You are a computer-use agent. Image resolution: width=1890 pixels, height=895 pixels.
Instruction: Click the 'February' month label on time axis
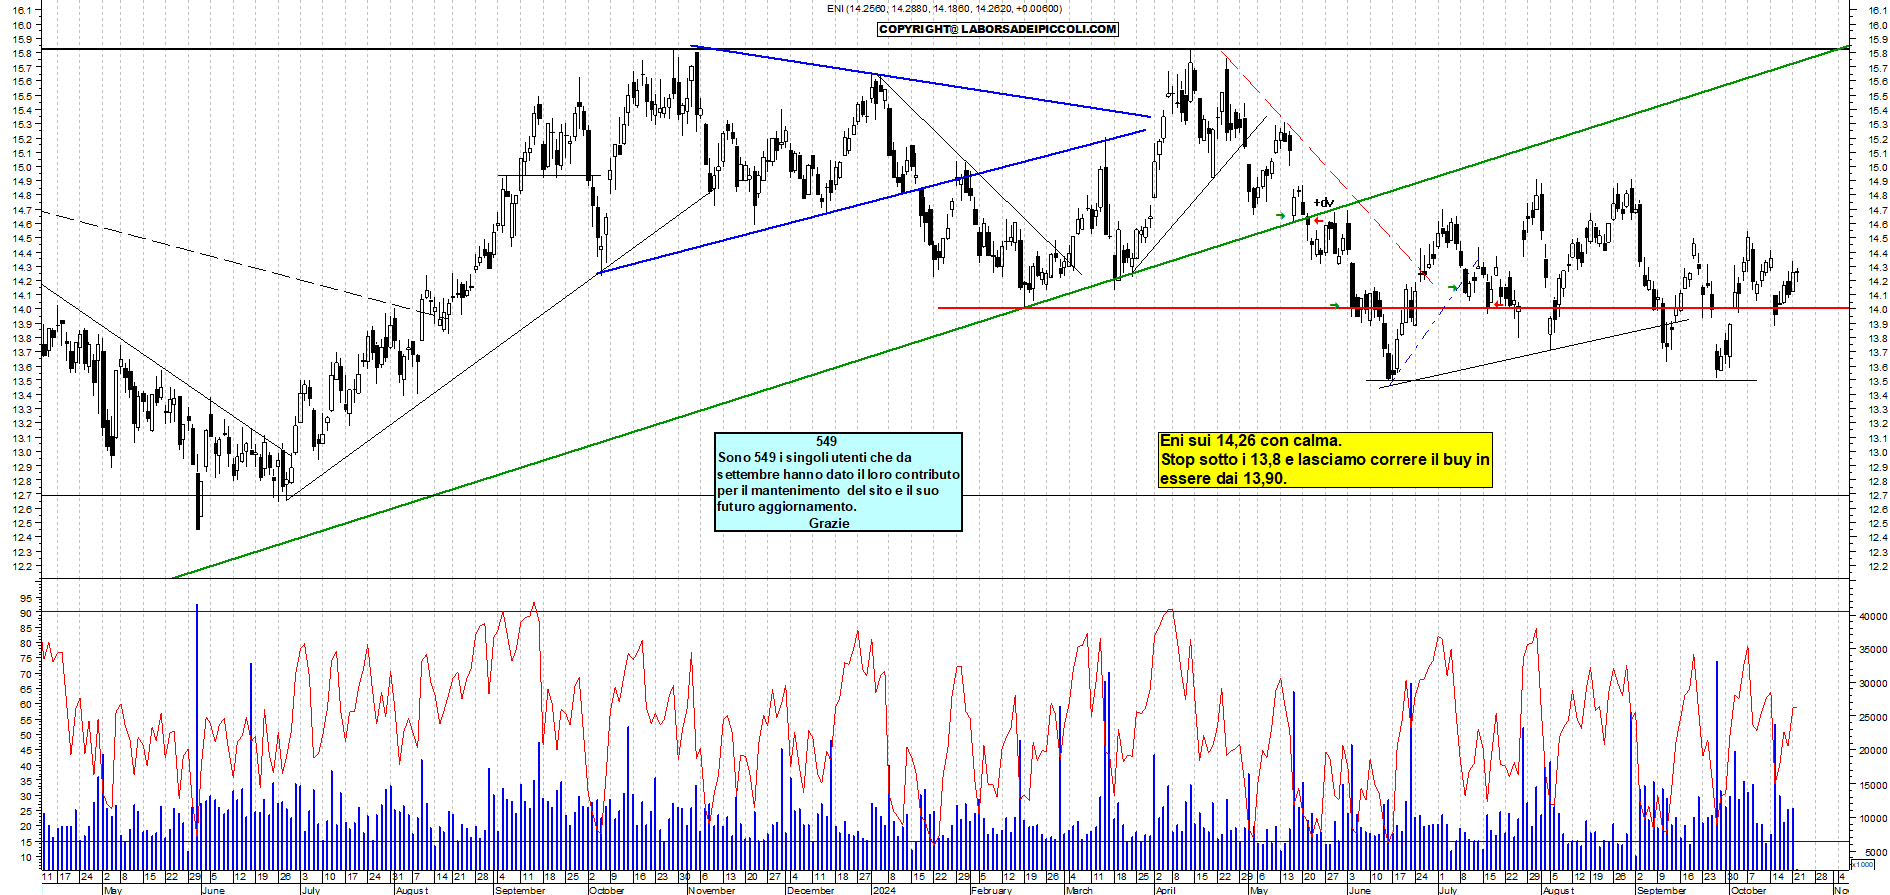click(991, 890)
